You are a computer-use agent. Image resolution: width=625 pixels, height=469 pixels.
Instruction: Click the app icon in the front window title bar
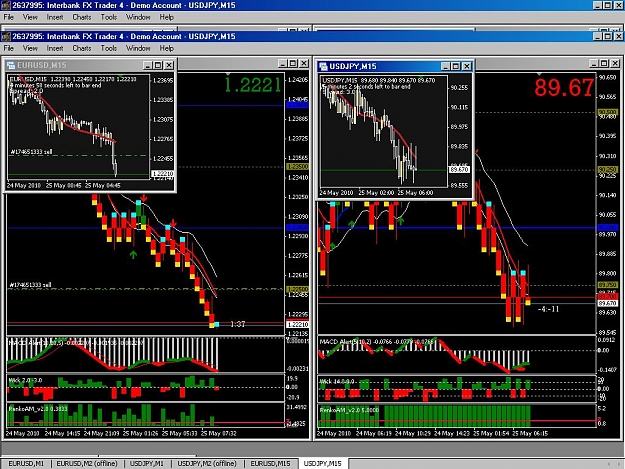point(6,37)
